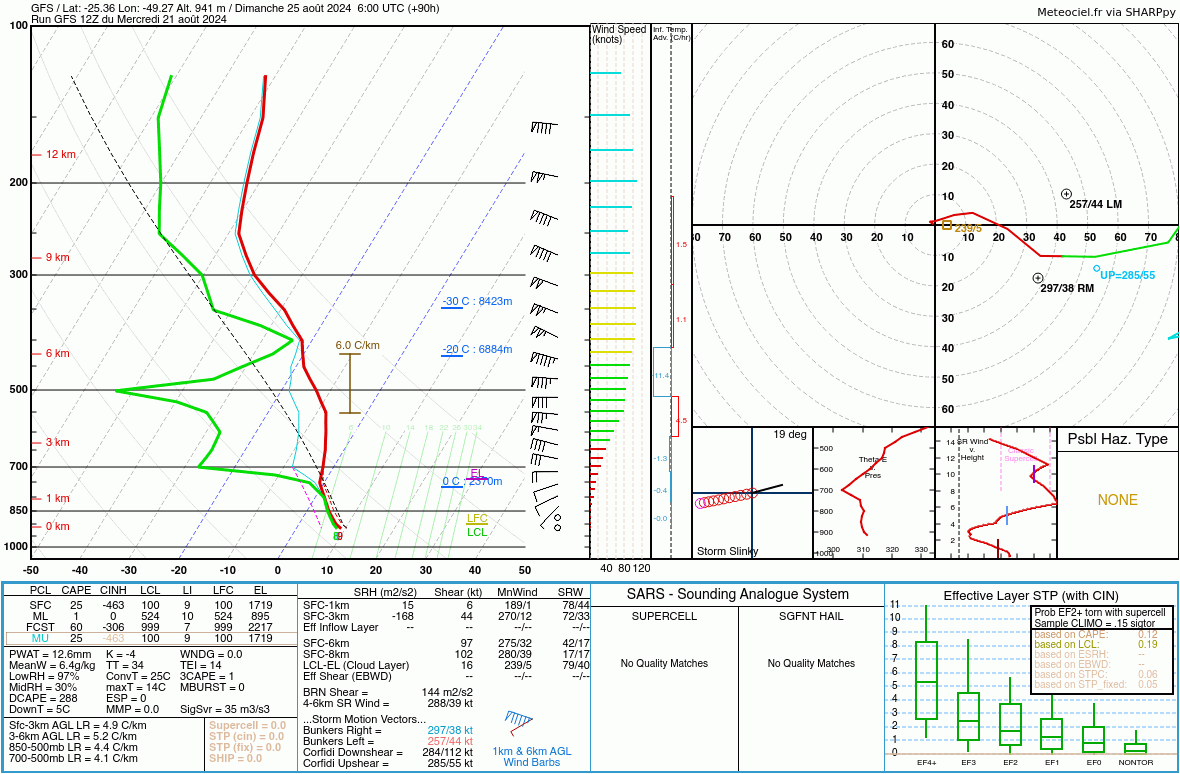Click the 0 C : 2570m freezing level label
Image resolution: width=1180 pixels, height=774 pixels.
[x=472, y=481]
